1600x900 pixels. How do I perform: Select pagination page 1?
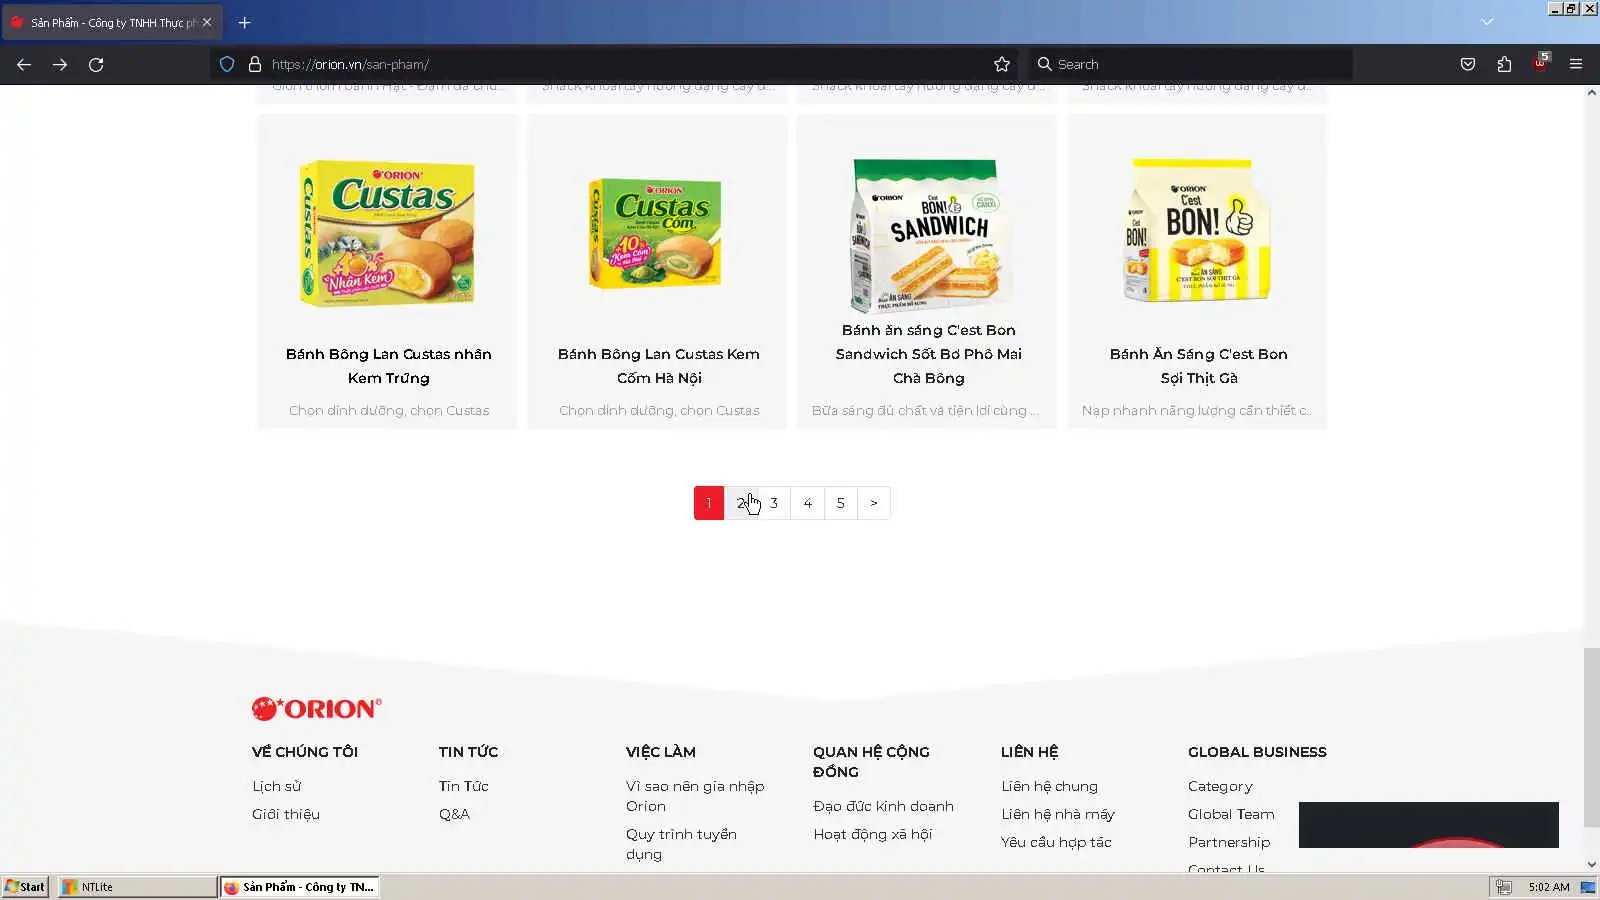tap(709, 503)
